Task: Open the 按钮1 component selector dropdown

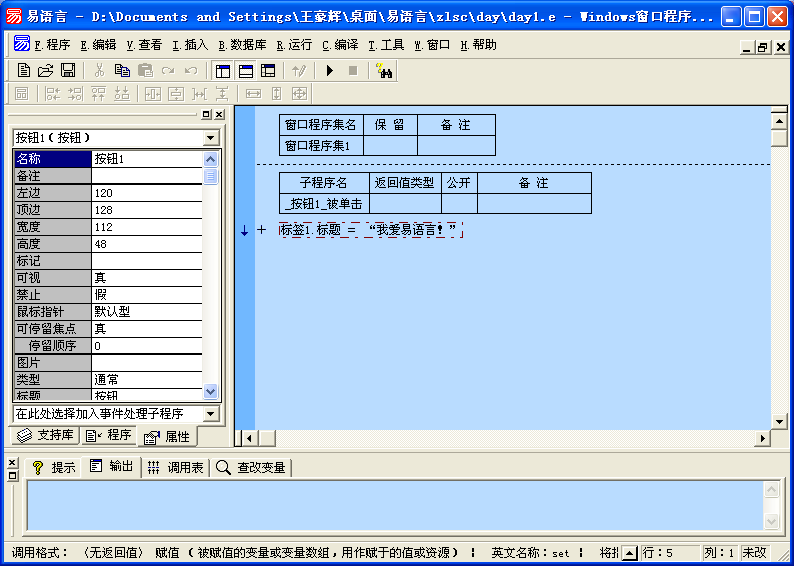Action: [210, 138]
